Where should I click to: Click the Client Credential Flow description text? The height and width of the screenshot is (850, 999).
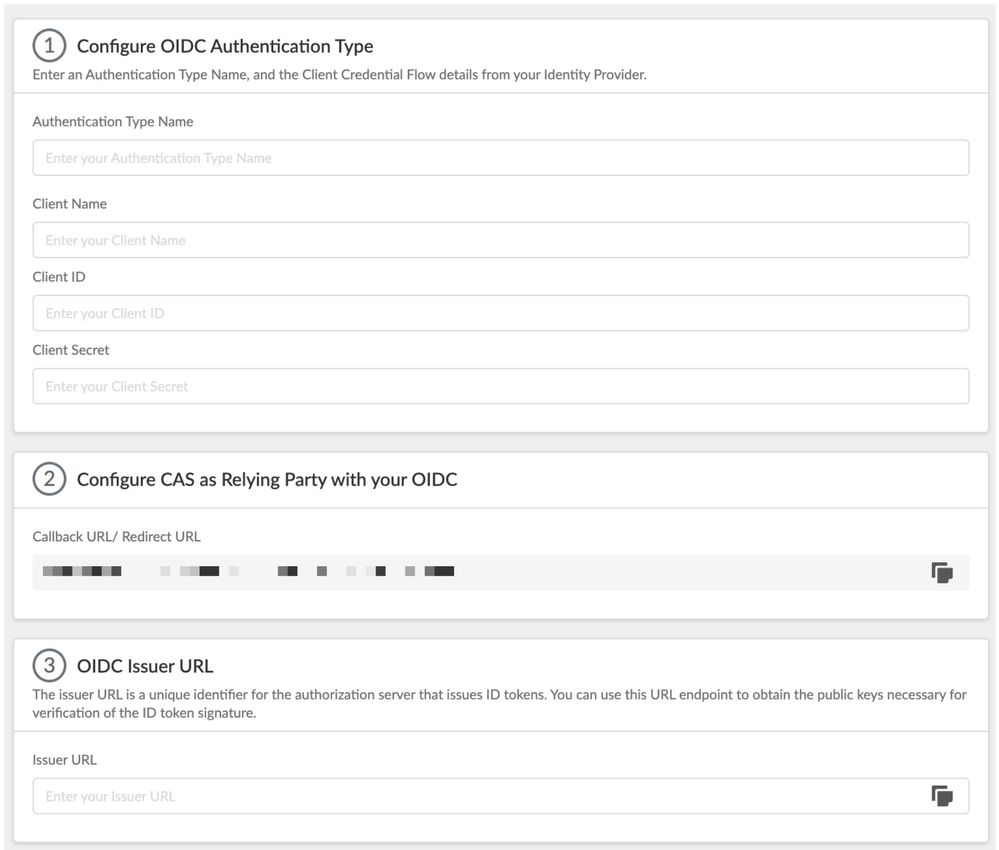tap(340, 75)
